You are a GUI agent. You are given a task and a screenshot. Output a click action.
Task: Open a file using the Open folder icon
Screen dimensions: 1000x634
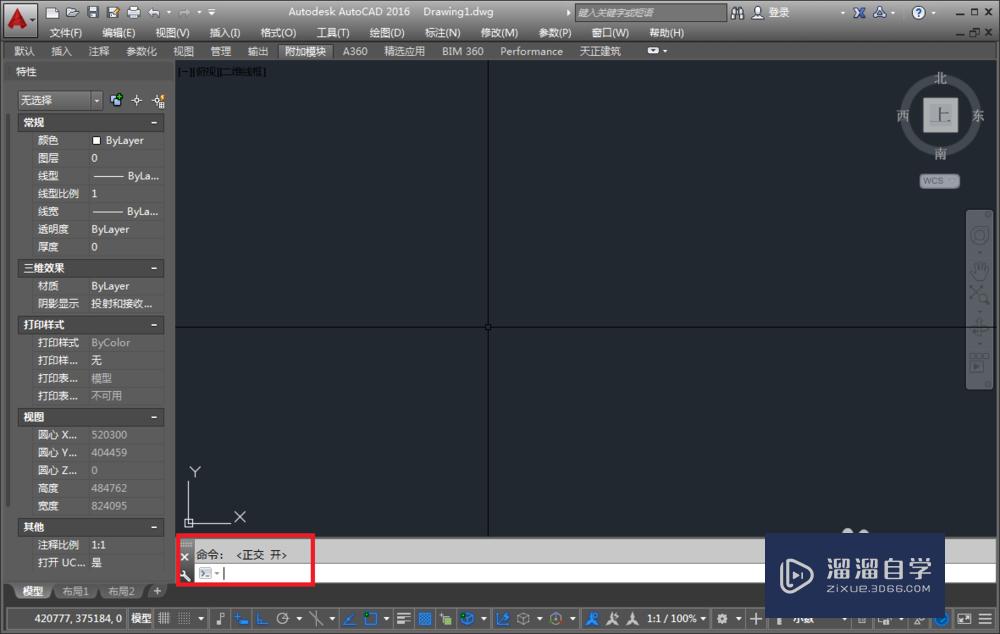[x=72, y=11]
